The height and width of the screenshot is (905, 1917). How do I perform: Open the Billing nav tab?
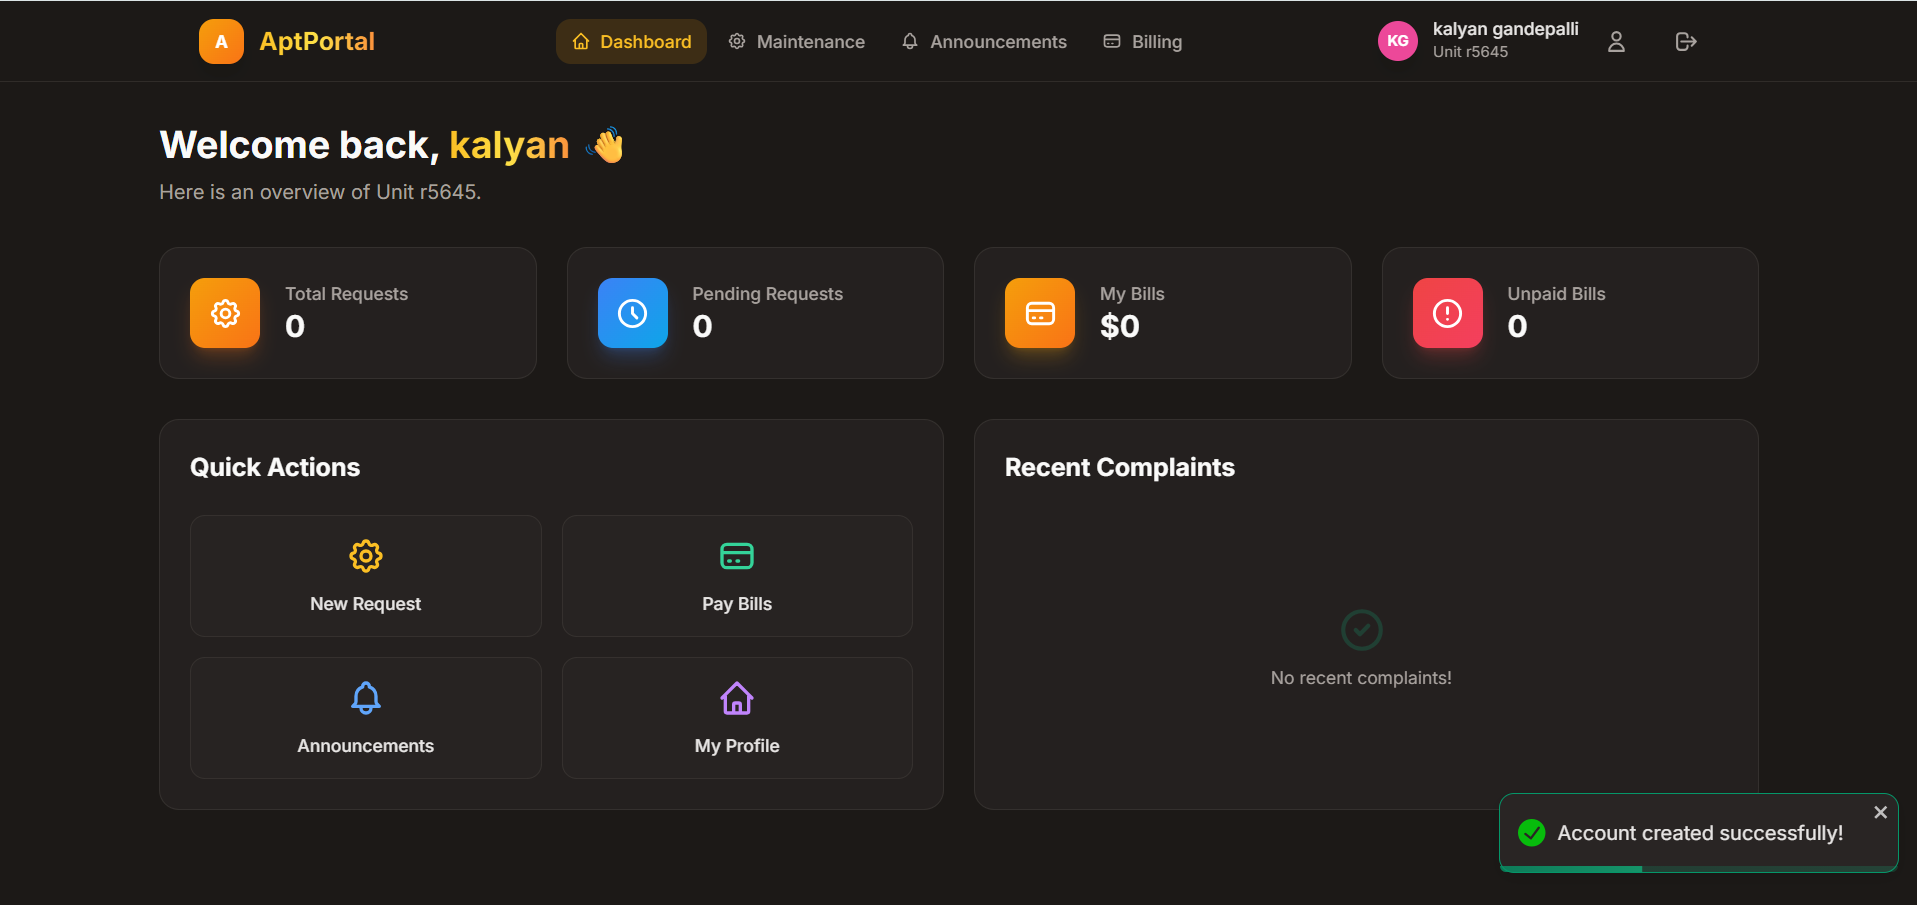pyautogui.click(x=1143, y=42)
